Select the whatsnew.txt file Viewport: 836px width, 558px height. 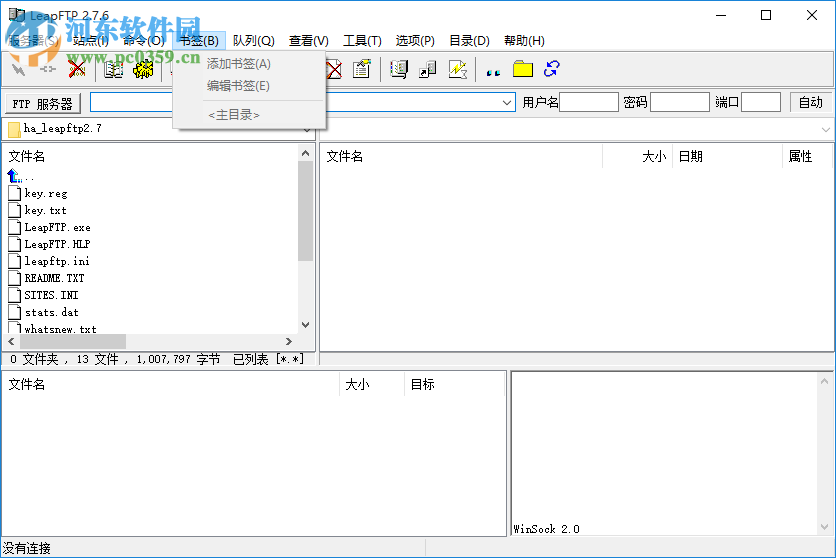(x=53, y=328)
